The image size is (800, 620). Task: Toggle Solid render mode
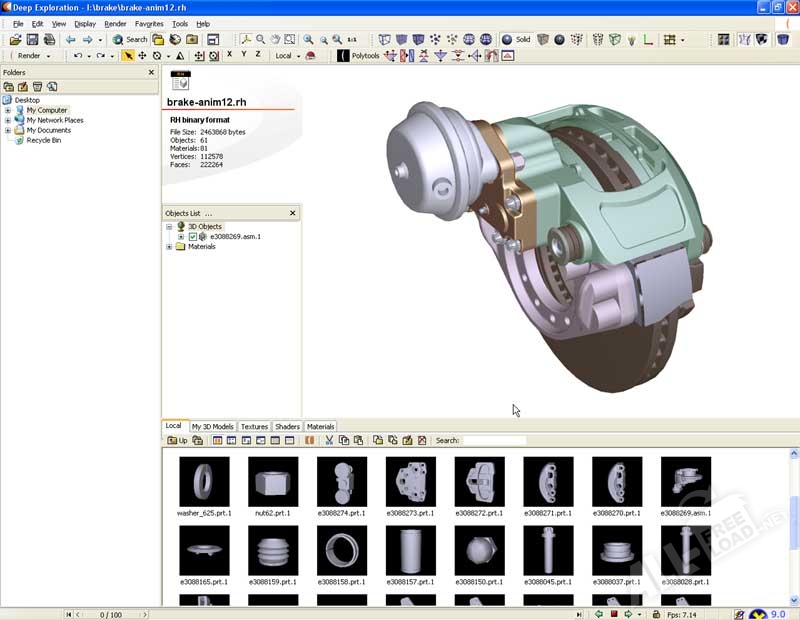(x=516, y=40)
